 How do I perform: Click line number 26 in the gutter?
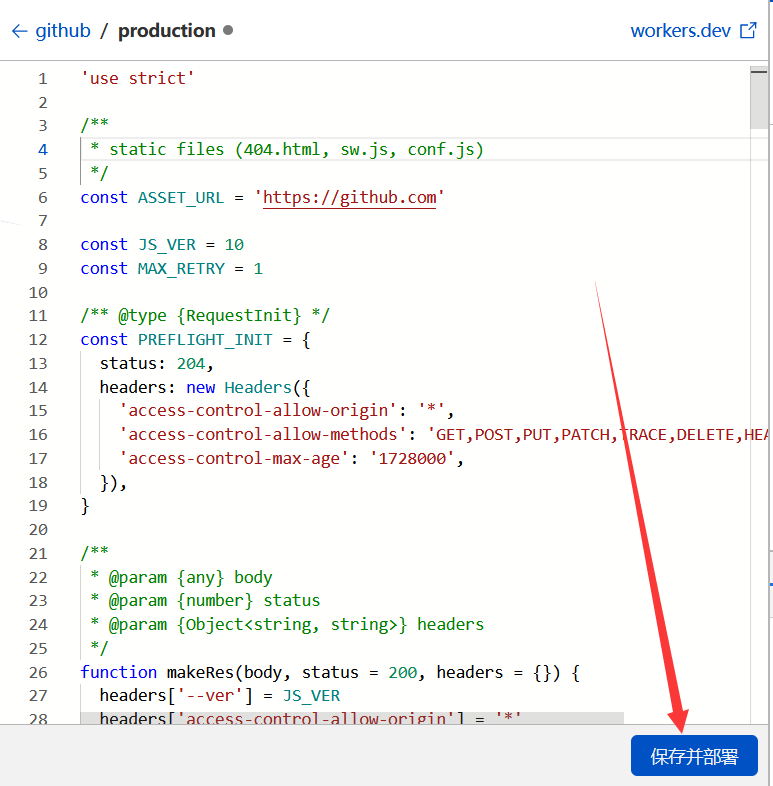coord(38,672)
